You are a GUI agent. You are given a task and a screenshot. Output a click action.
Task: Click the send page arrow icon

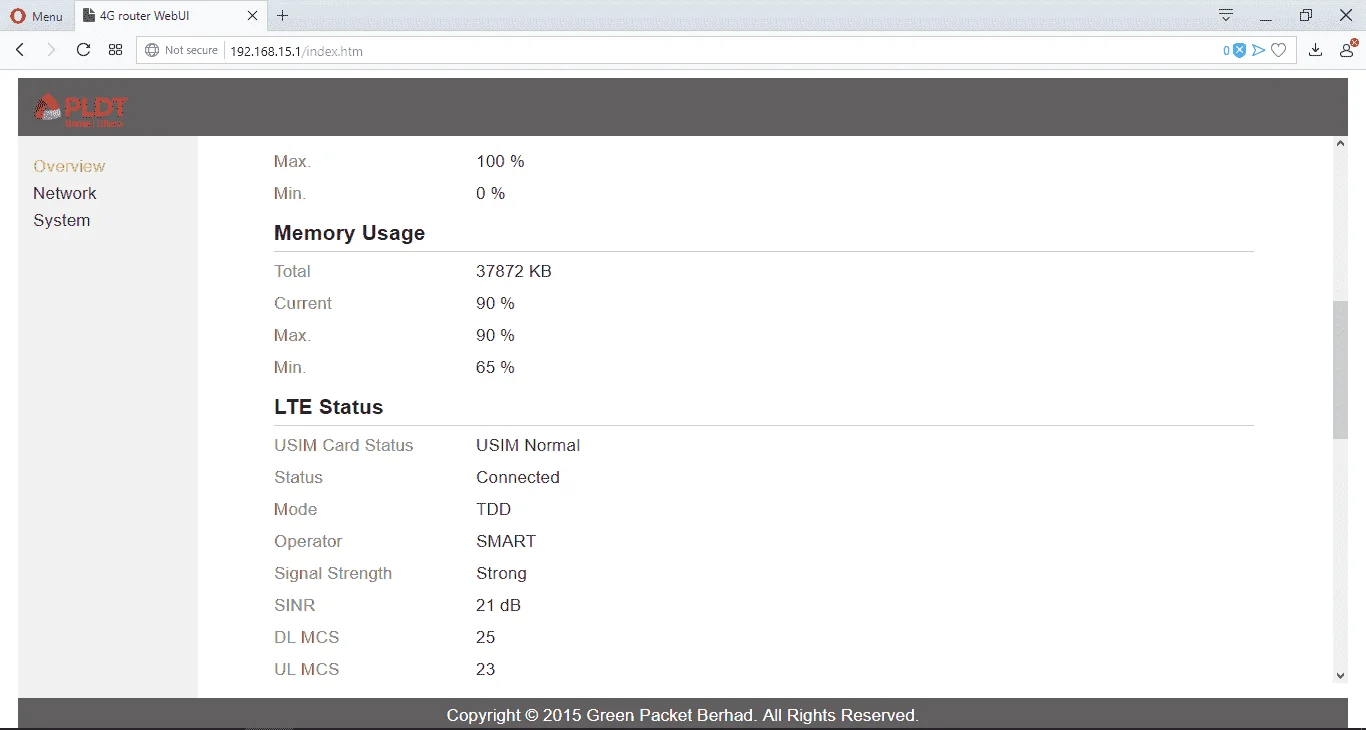pos(1259,50)
